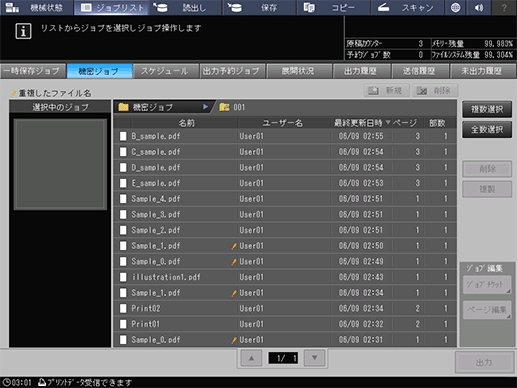This screenshot has width=517, height=388.
Task: Click the globe web browser icon
Action: coord(455,7)
